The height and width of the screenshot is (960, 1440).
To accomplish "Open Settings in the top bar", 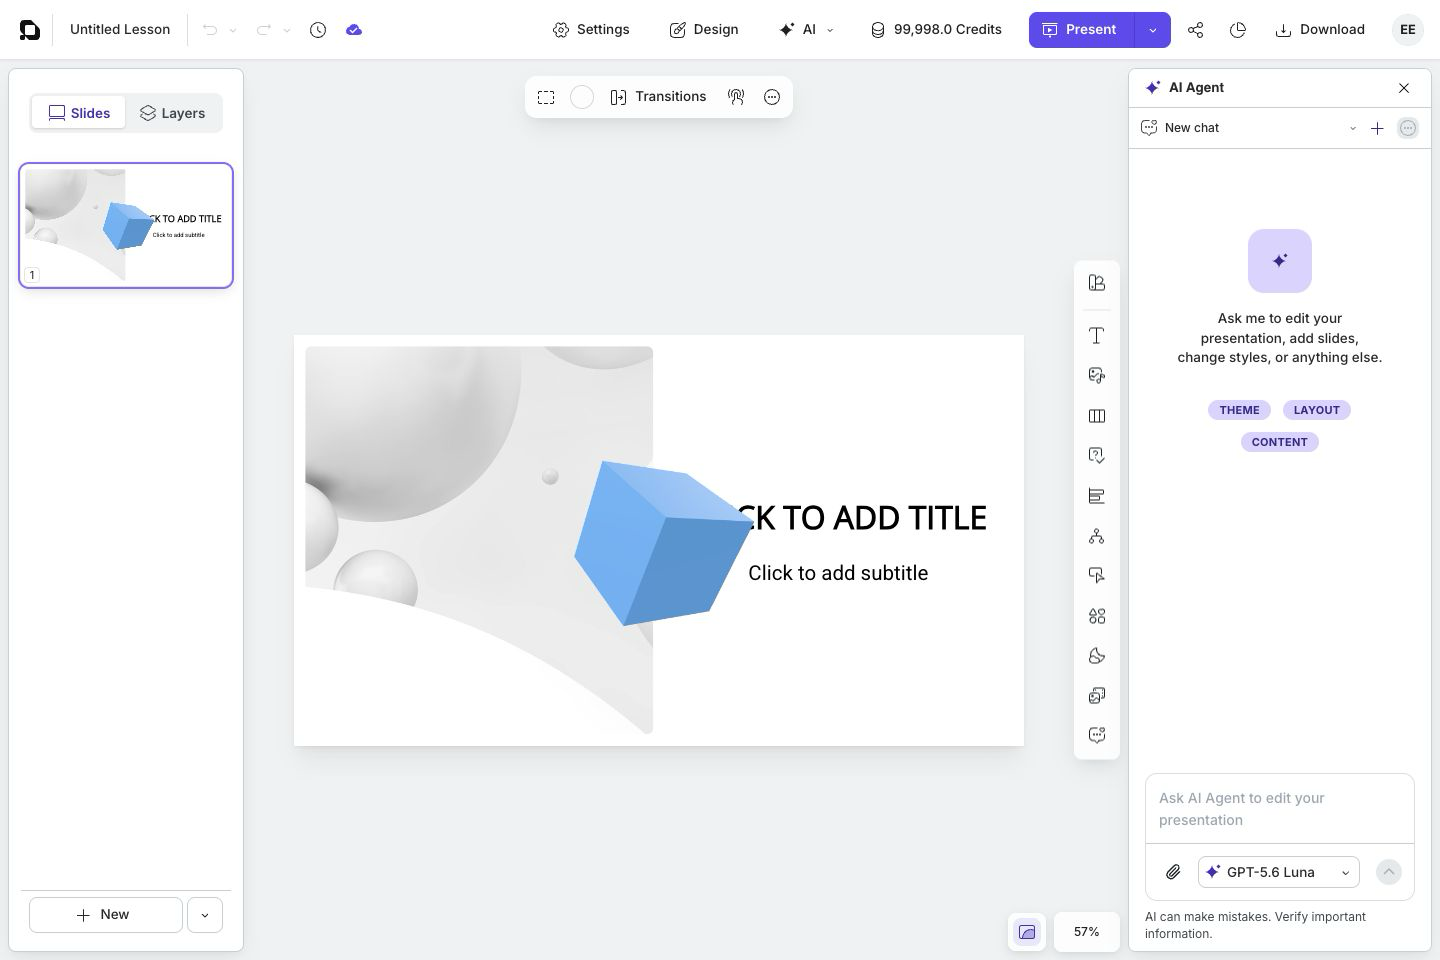I will point(591,30).
